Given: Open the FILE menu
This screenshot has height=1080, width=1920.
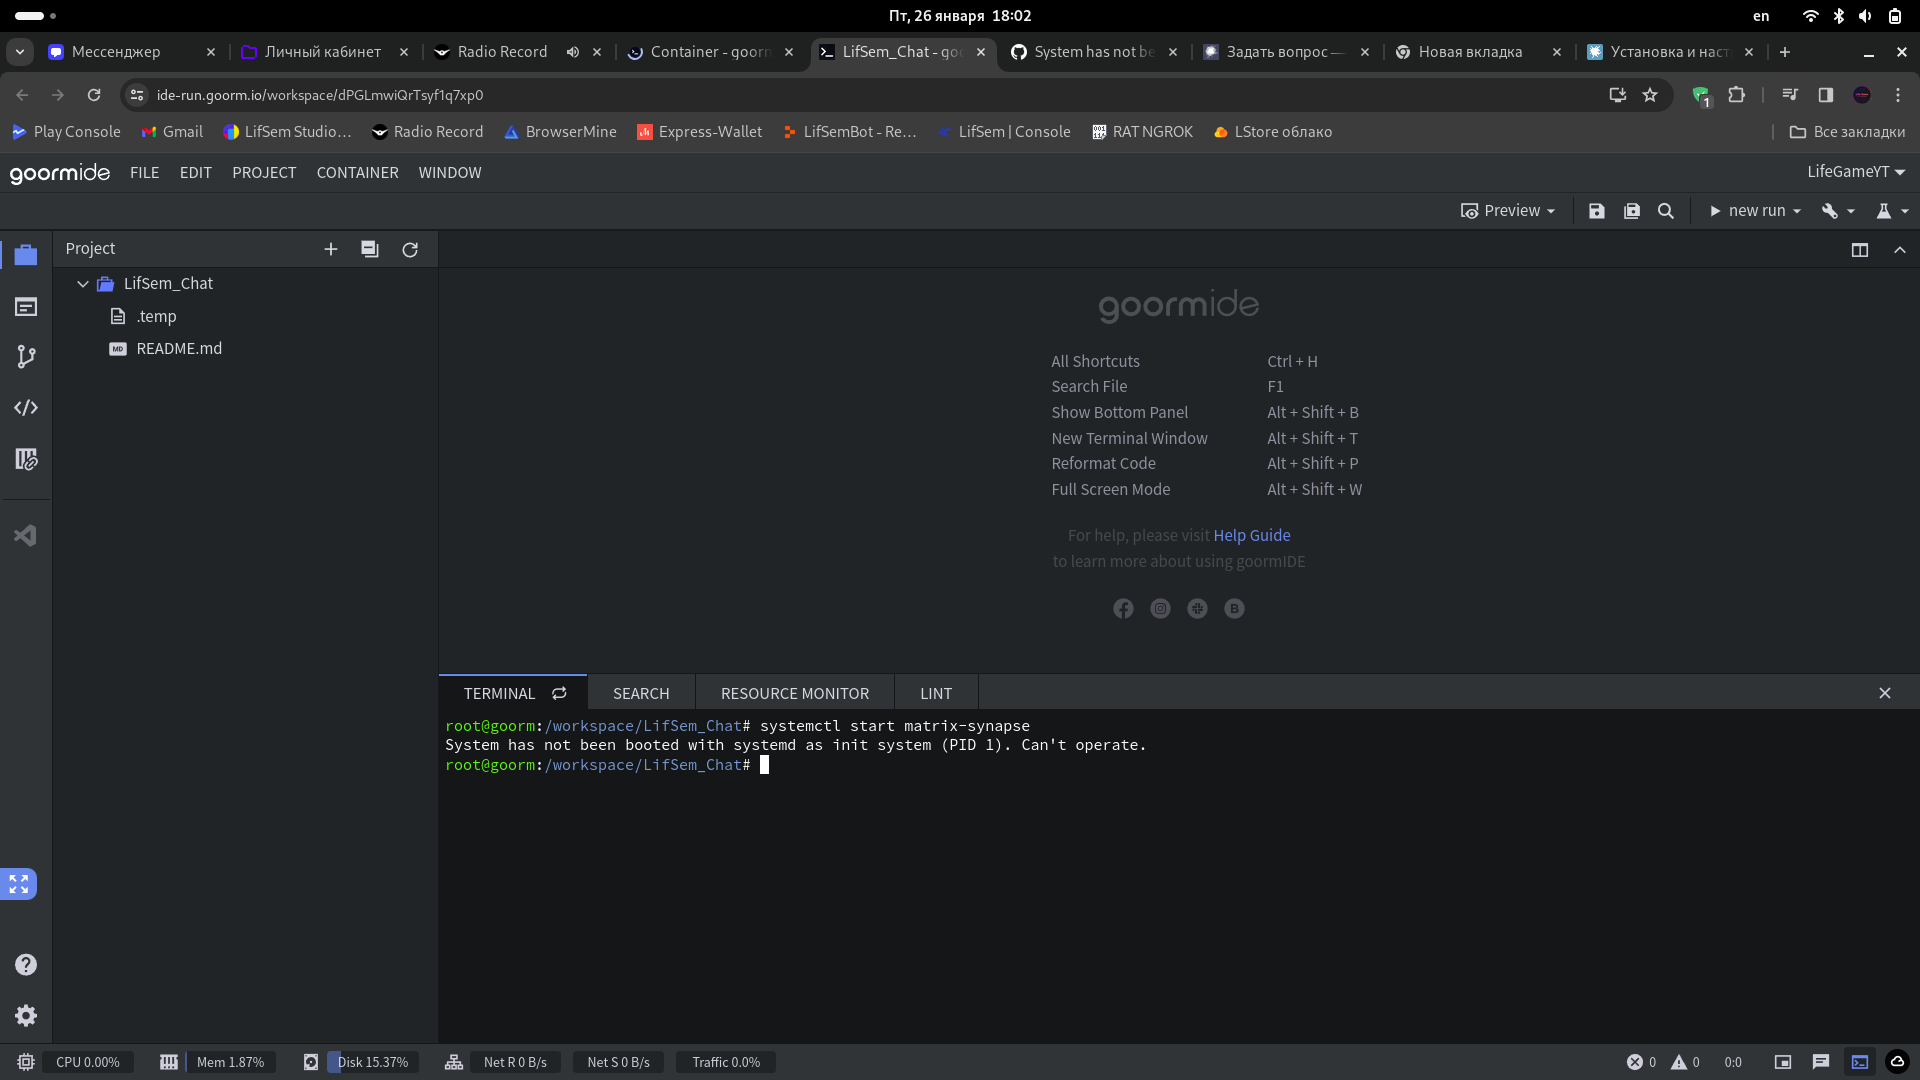Looking at the screenshot, I should click(144, 171).
